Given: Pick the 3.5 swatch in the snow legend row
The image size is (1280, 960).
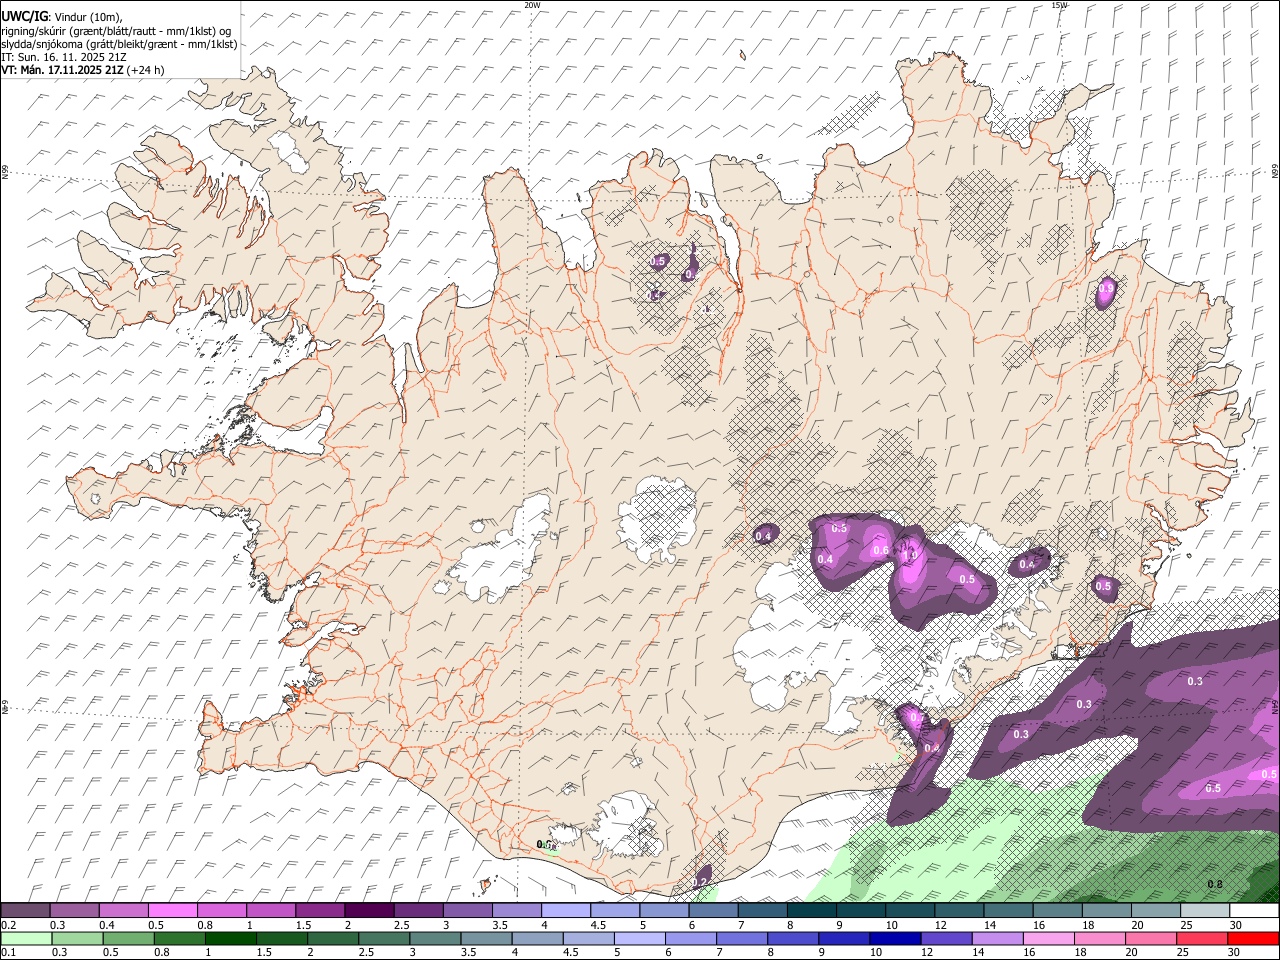Looking at the screenshot, I should (516, 911).
